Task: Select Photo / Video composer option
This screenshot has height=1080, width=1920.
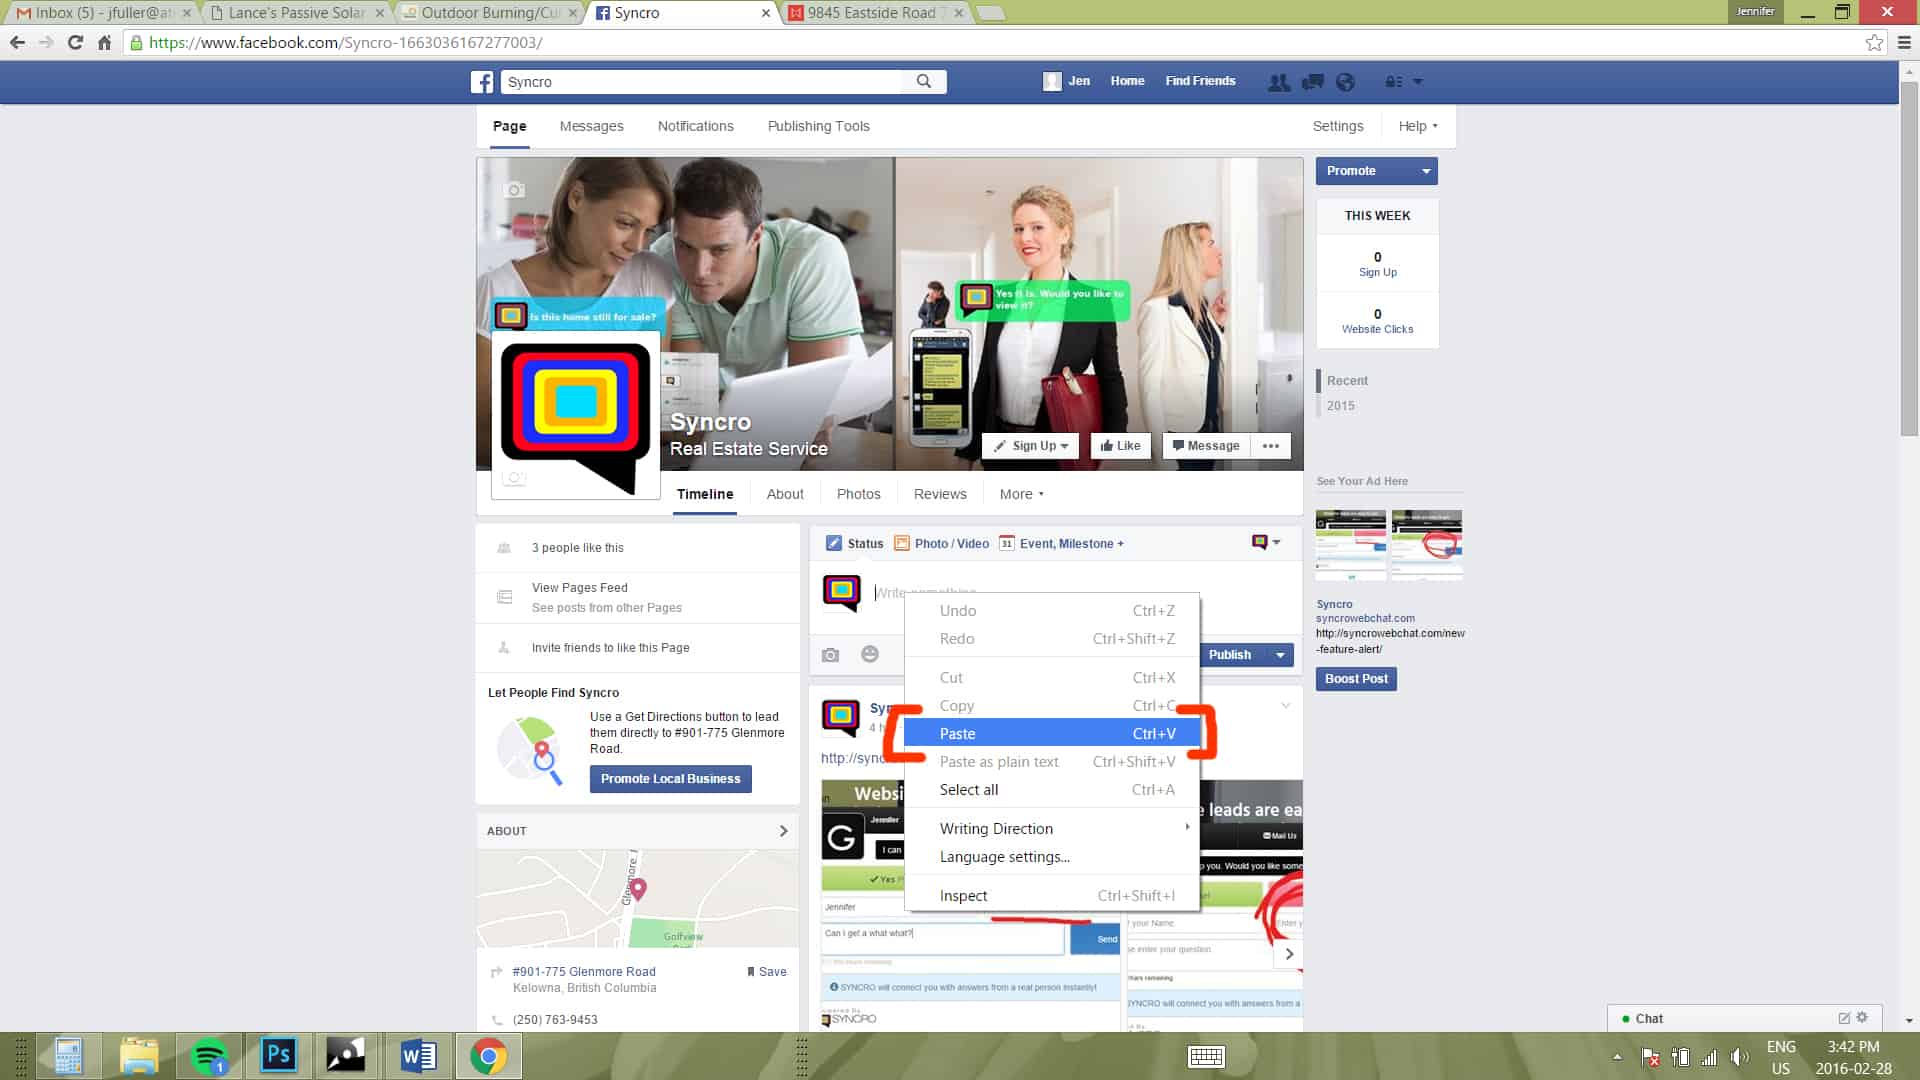Action: point(942,543)
